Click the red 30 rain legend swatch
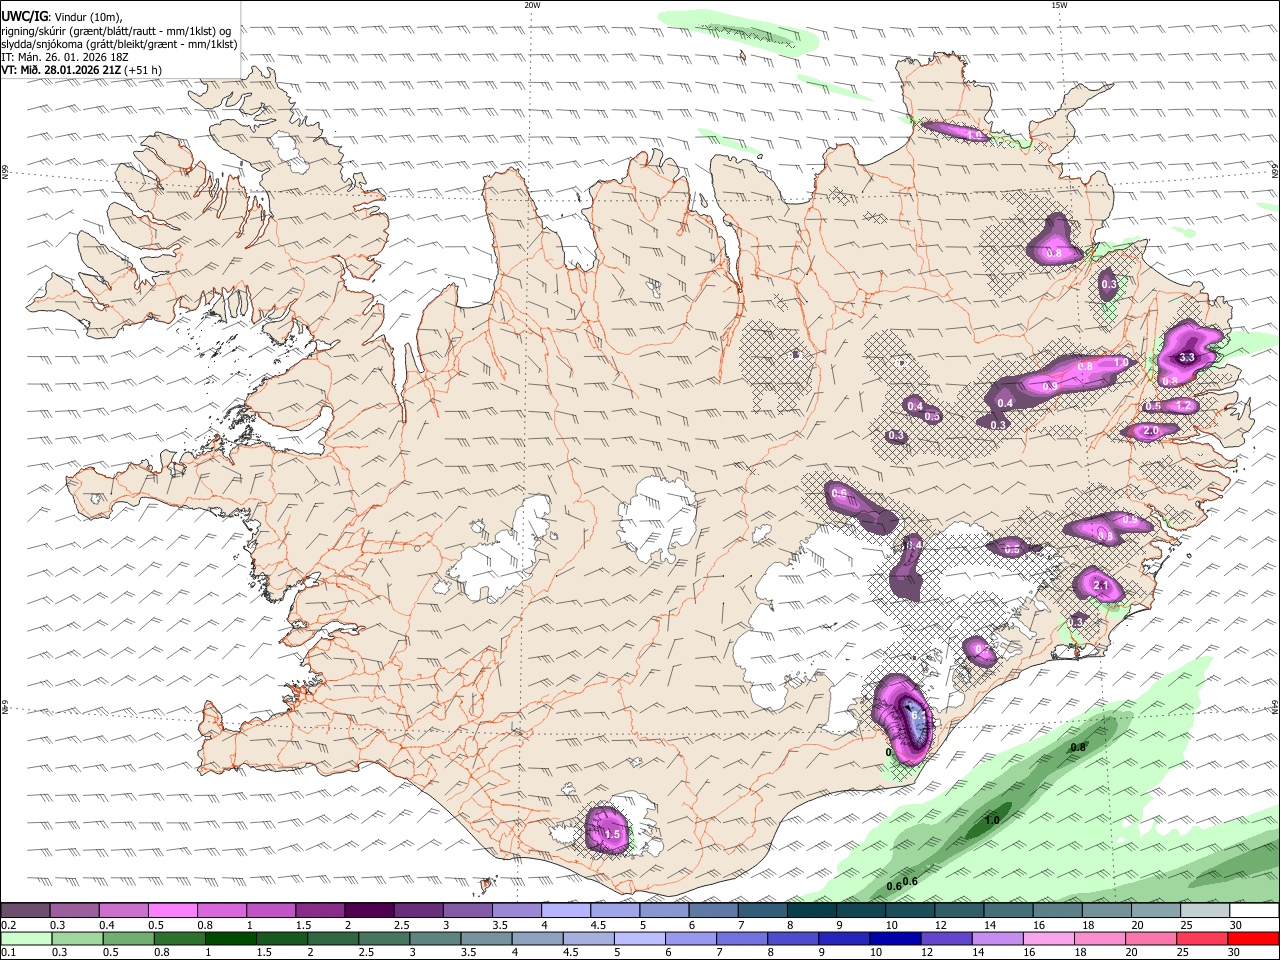This screenshot has height=960, width=1280. pyautogui.click(x=1253, y=938)
